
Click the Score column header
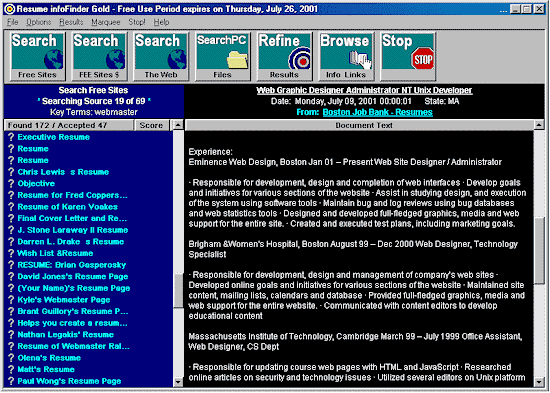[151, 125]
